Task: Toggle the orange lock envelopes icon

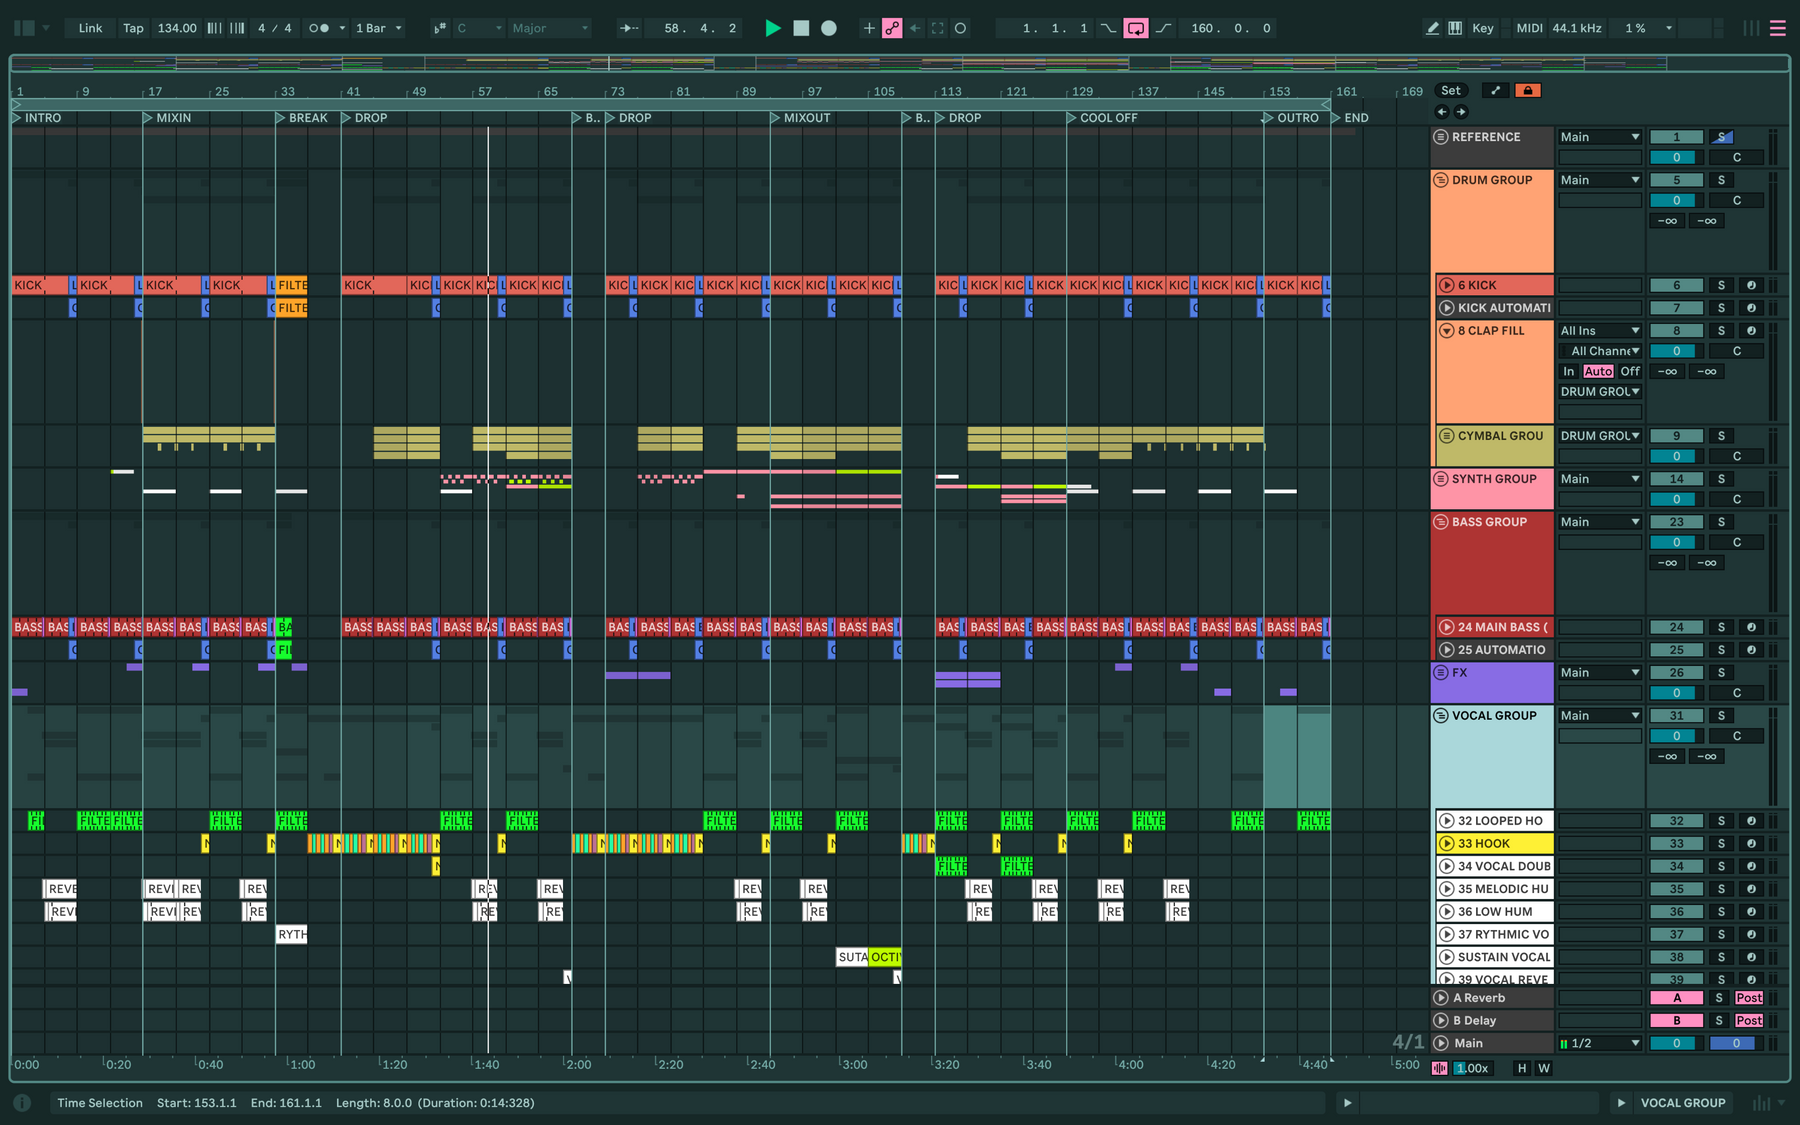Action: [x=1527, y=90]
